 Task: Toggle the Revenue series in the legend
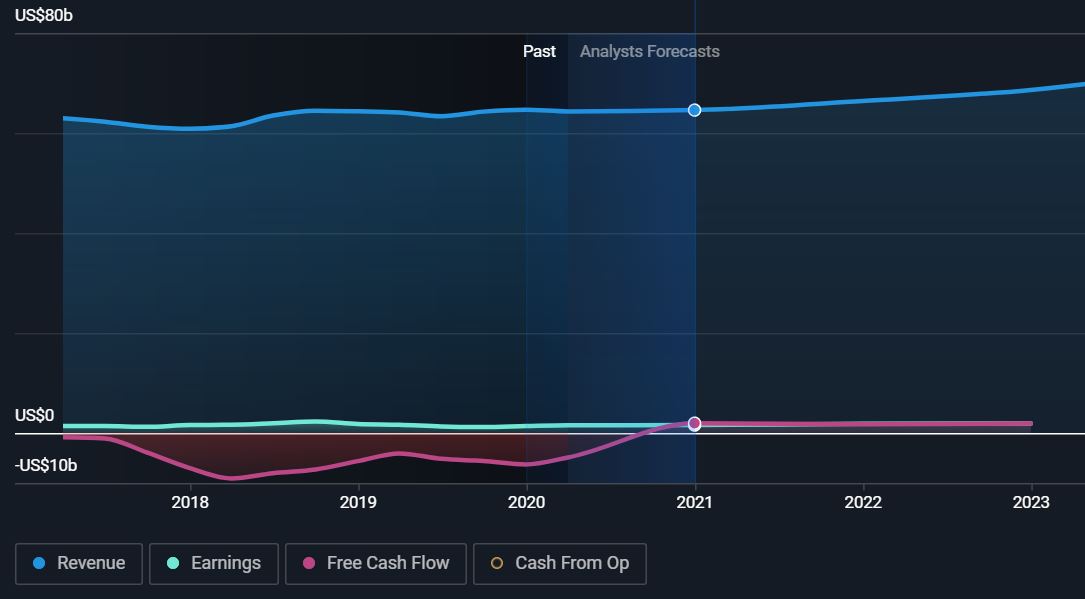pos(79,563)
